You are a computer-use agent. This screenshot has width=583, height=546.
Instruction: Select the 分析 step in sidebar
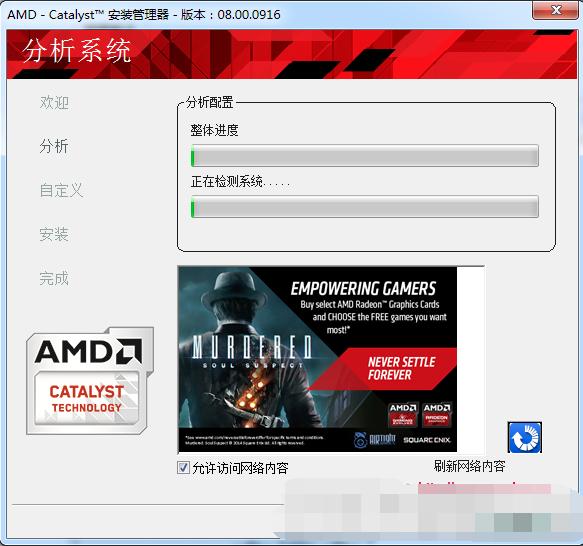[54, 146]
